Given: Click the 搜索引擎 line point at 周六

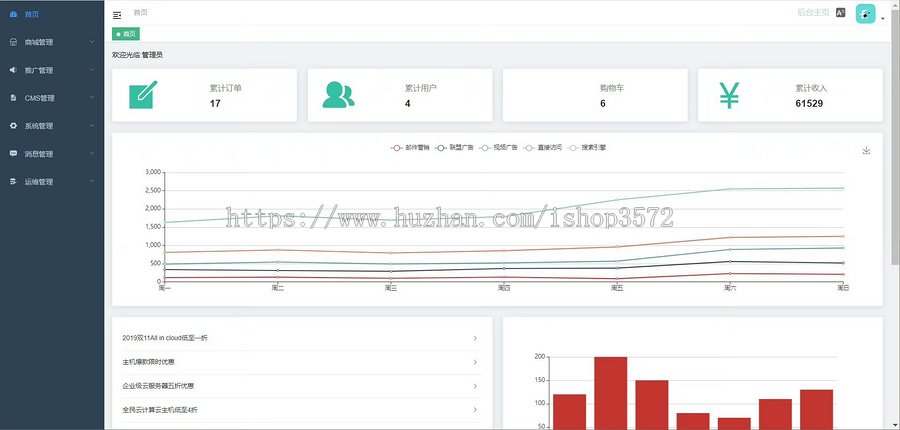Looking at the screenshot, I should click(730, 189).
